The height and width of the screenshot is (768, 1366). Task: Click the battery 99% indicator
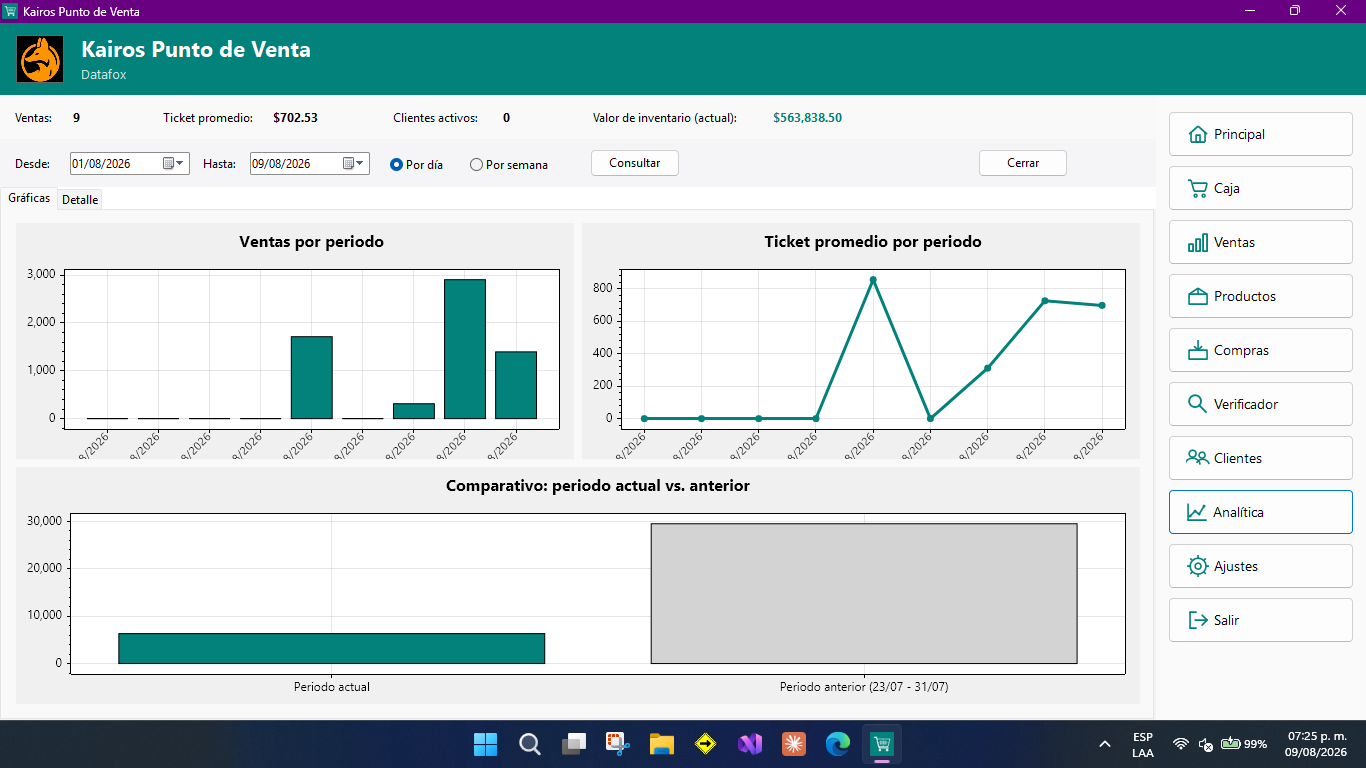pyautogui.click(x=1244, y=744)
